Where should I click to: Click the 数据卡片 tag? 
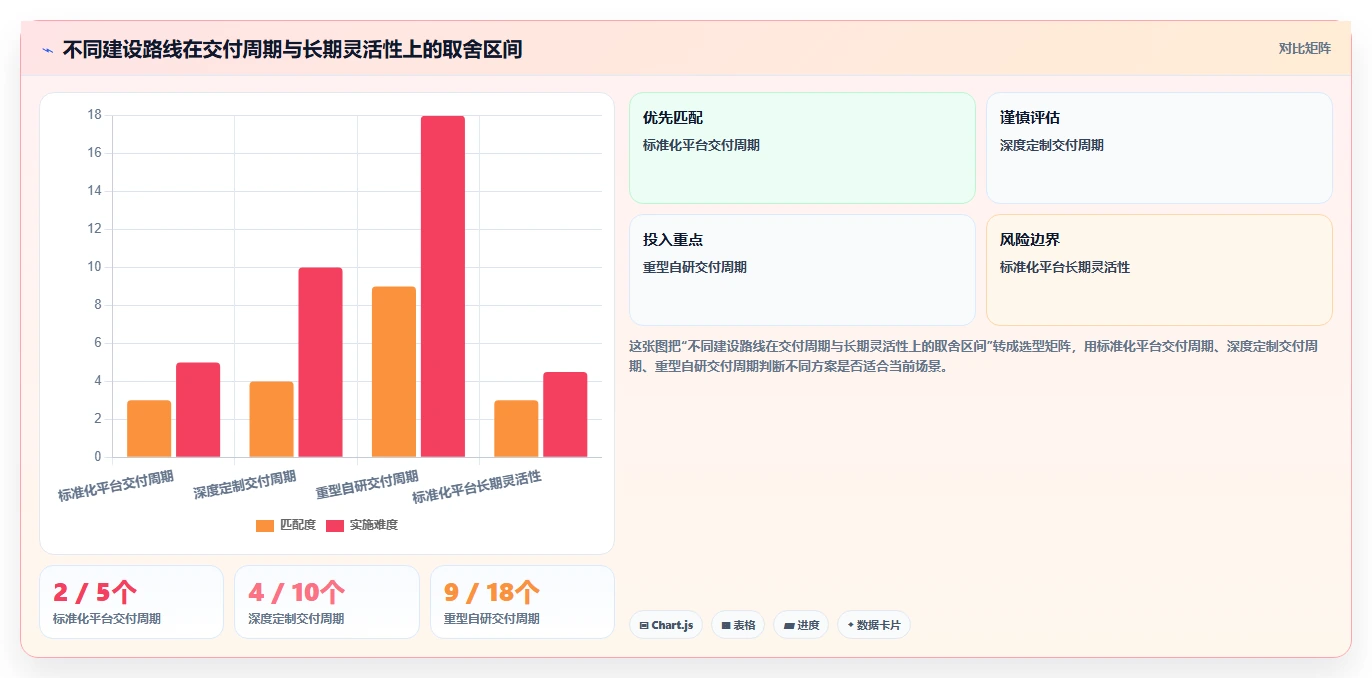pos(874,625)
